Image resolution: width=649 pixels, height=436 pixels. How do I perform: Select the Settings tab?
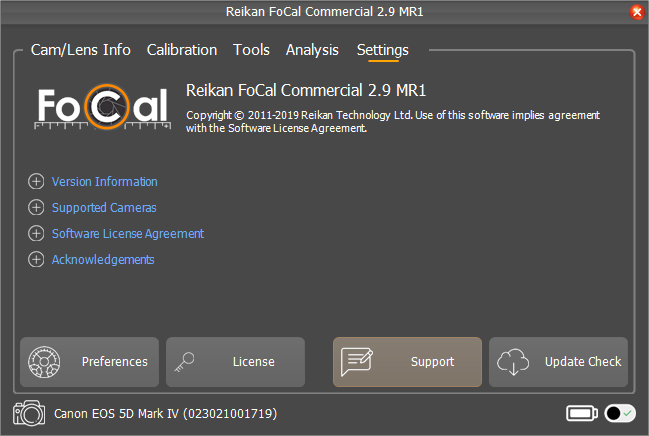coord(383,51)
